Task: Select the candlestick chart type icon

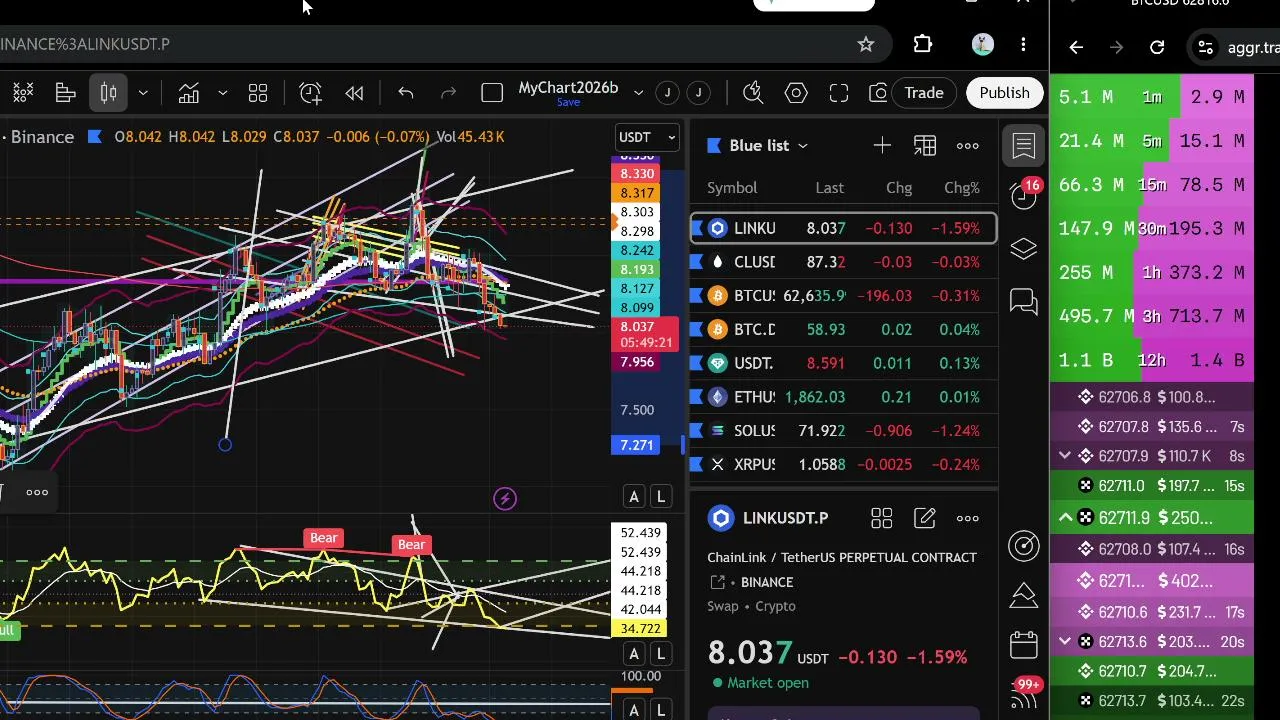Action: [x=108, y=93]
